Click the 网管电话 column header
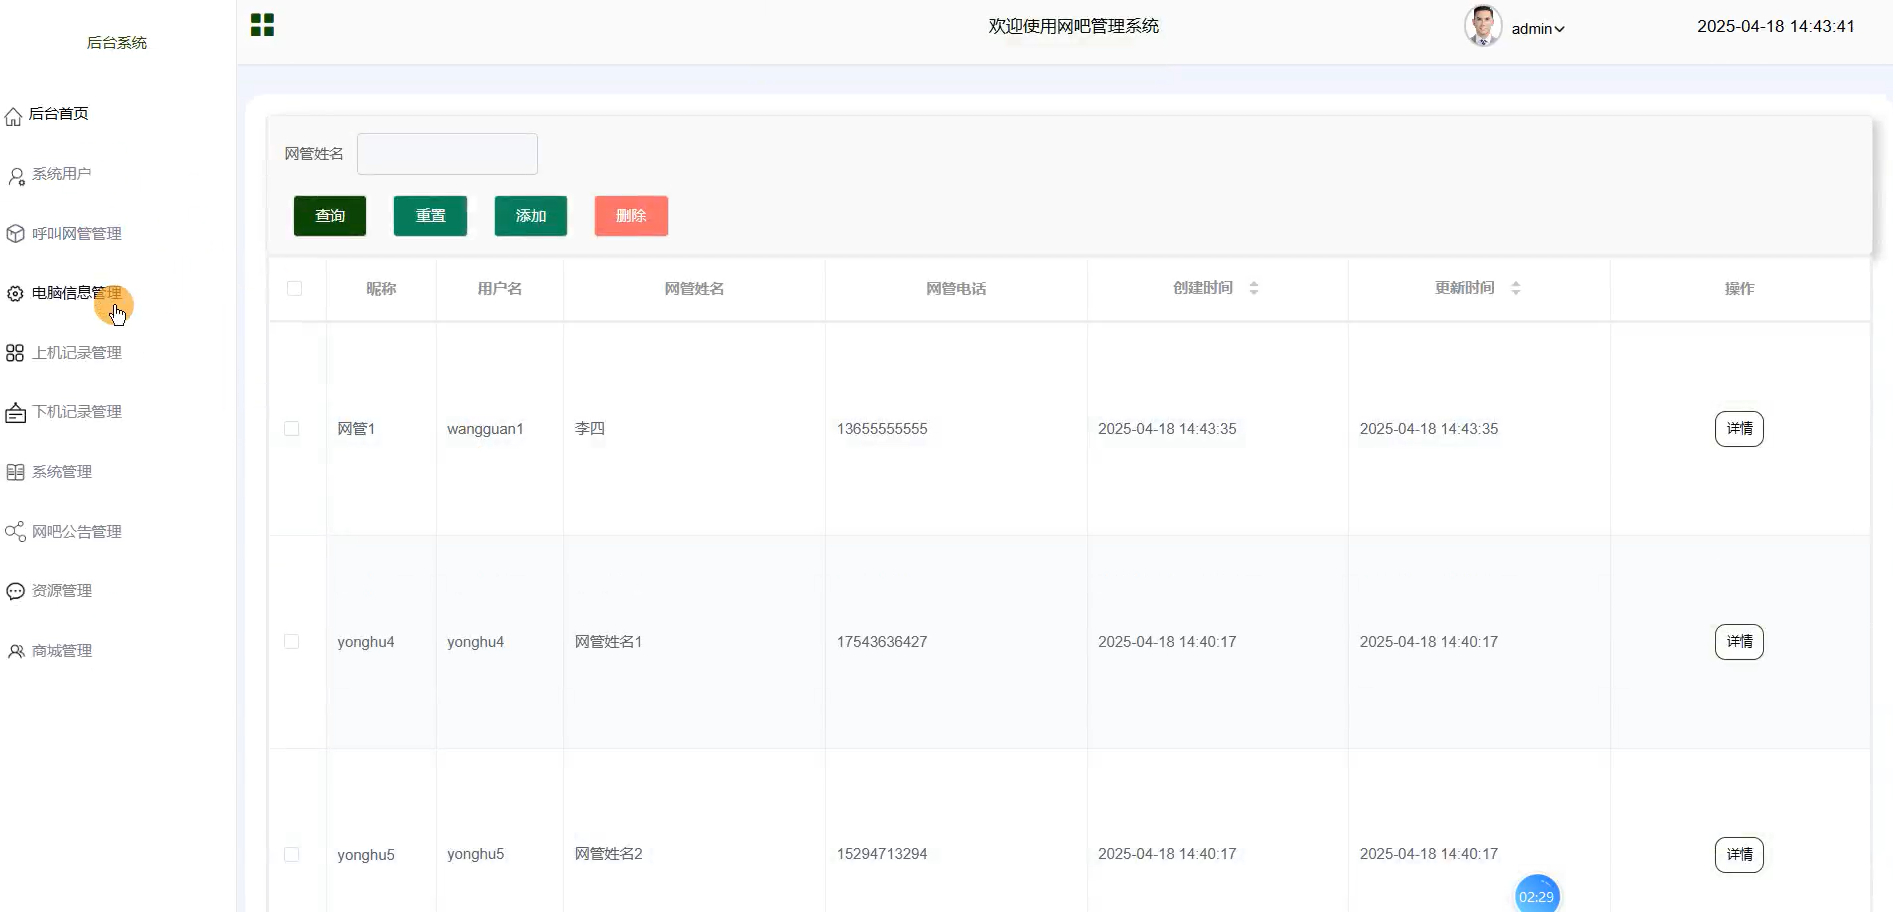The width and height of the screenshot is (1893, 912). 956,289
